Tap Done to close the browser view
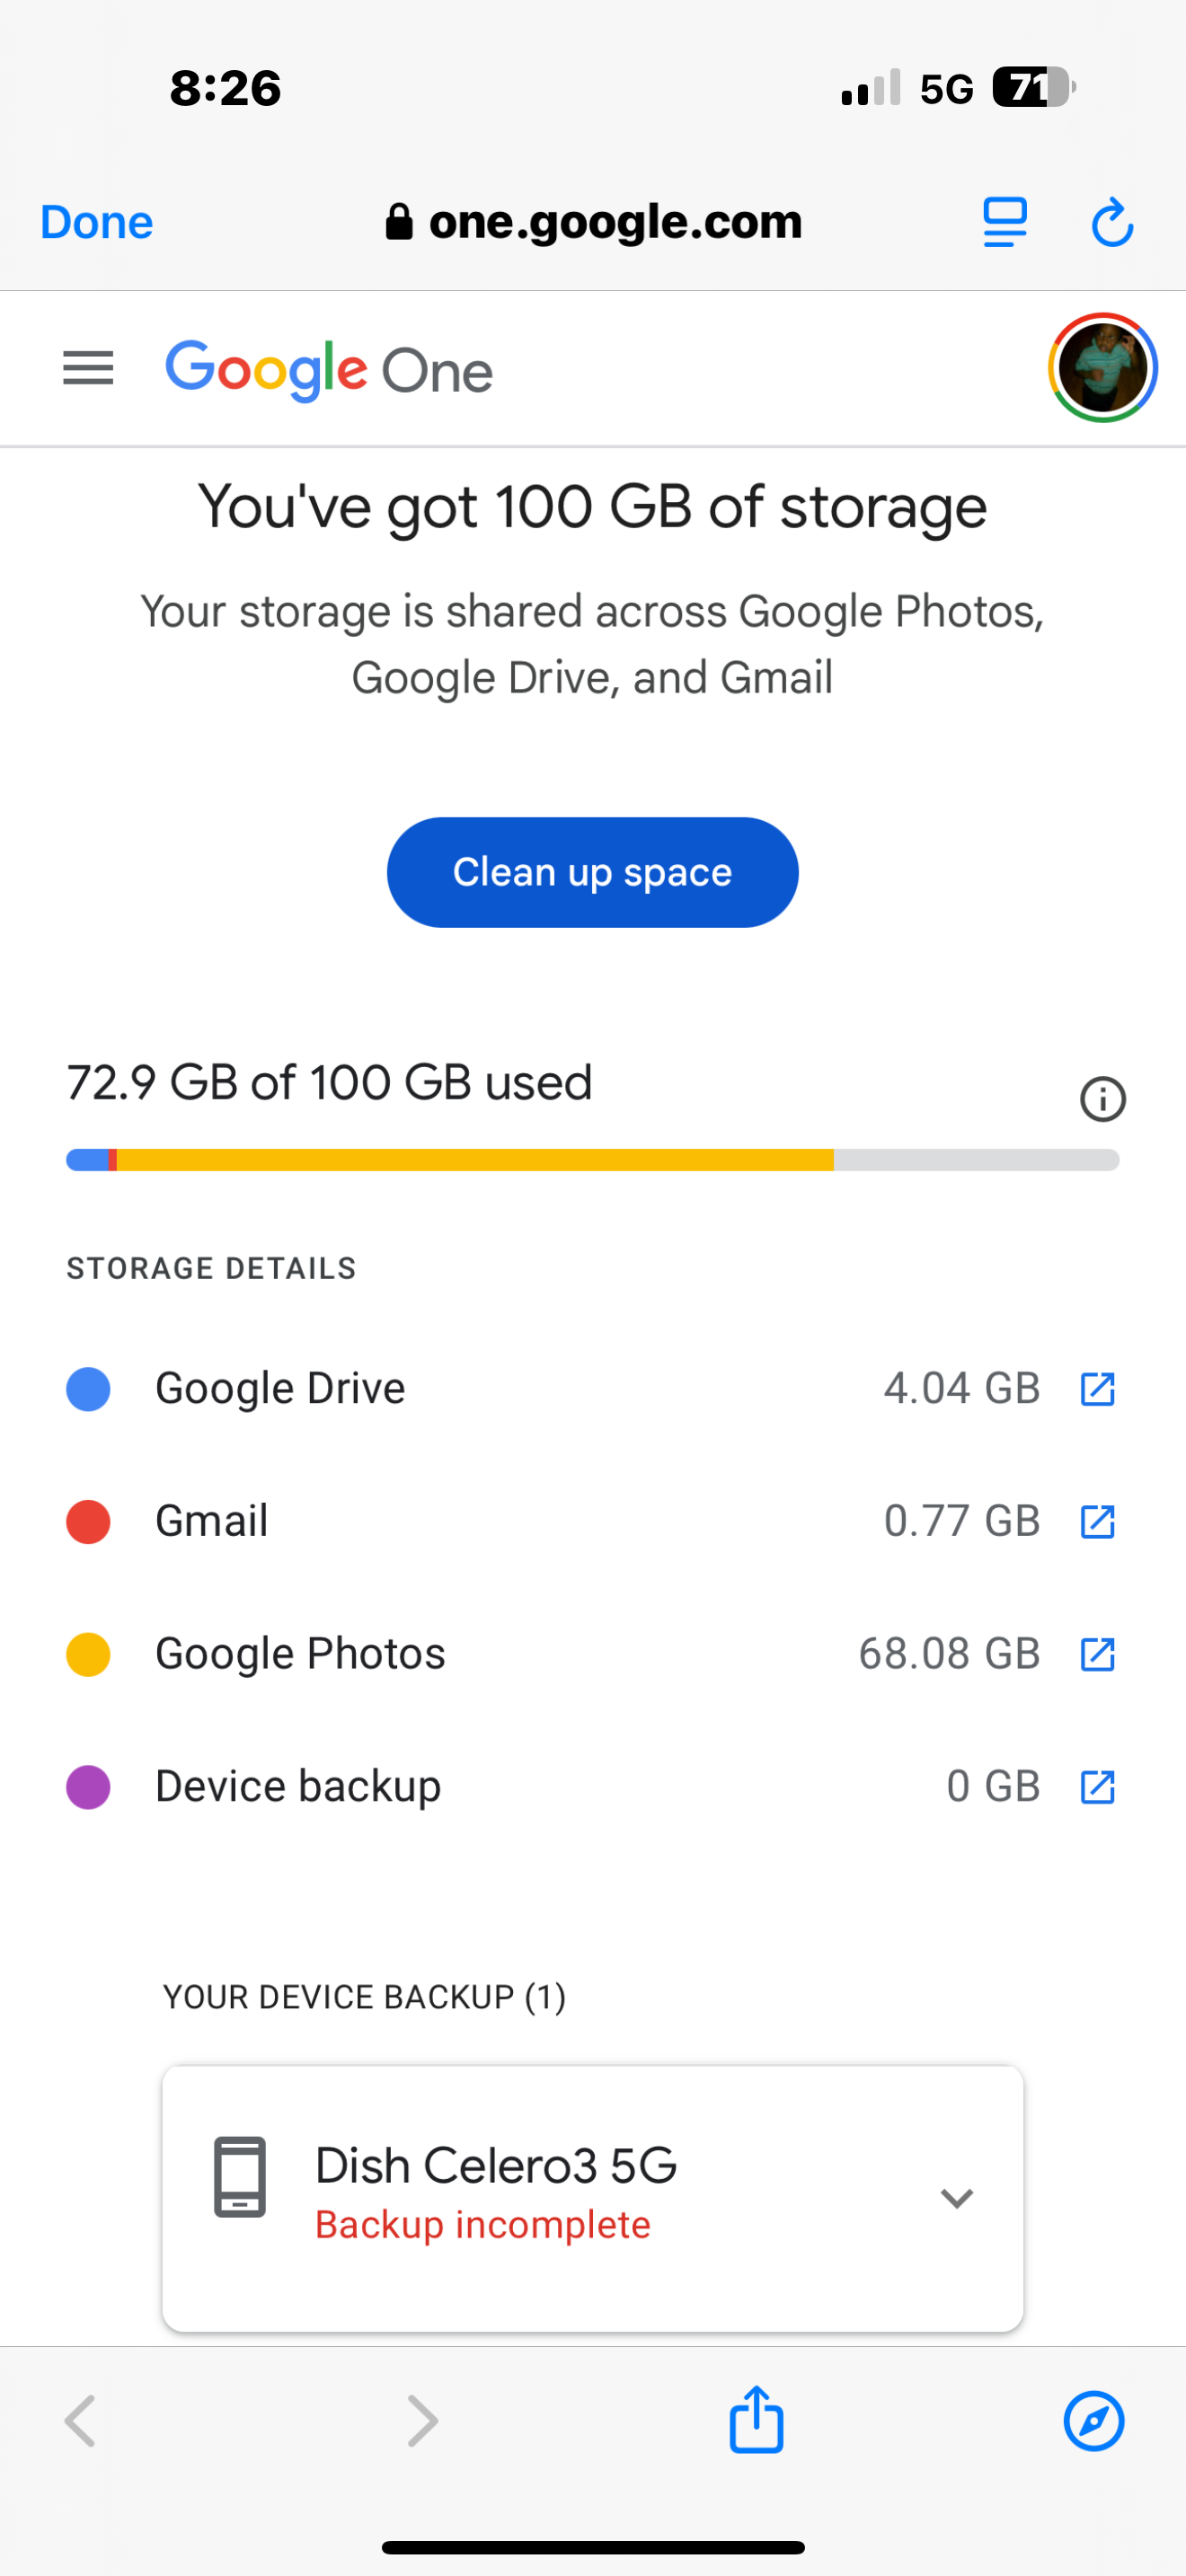1186x2576 pixels. point(97,222)
